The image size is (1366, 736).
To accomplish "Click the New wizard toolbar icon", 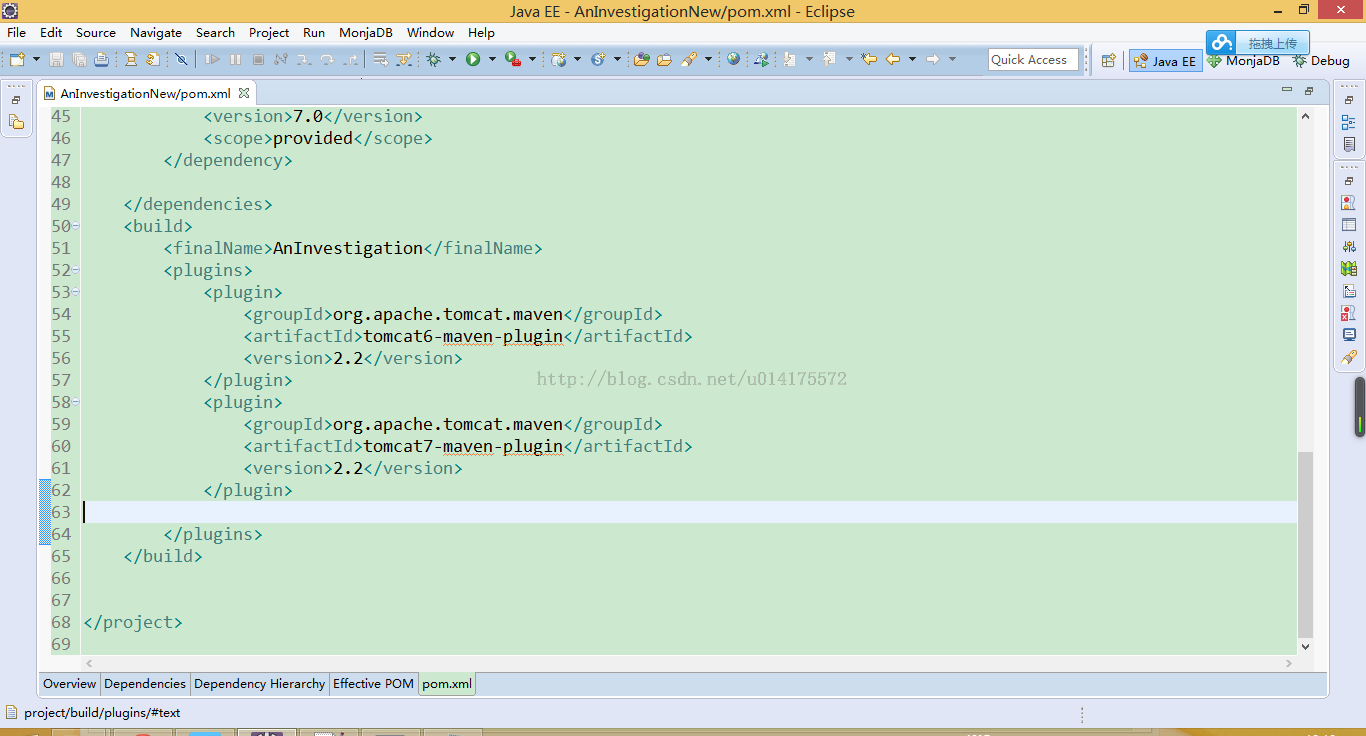I will pyautogui.click(x=16, y=60).
